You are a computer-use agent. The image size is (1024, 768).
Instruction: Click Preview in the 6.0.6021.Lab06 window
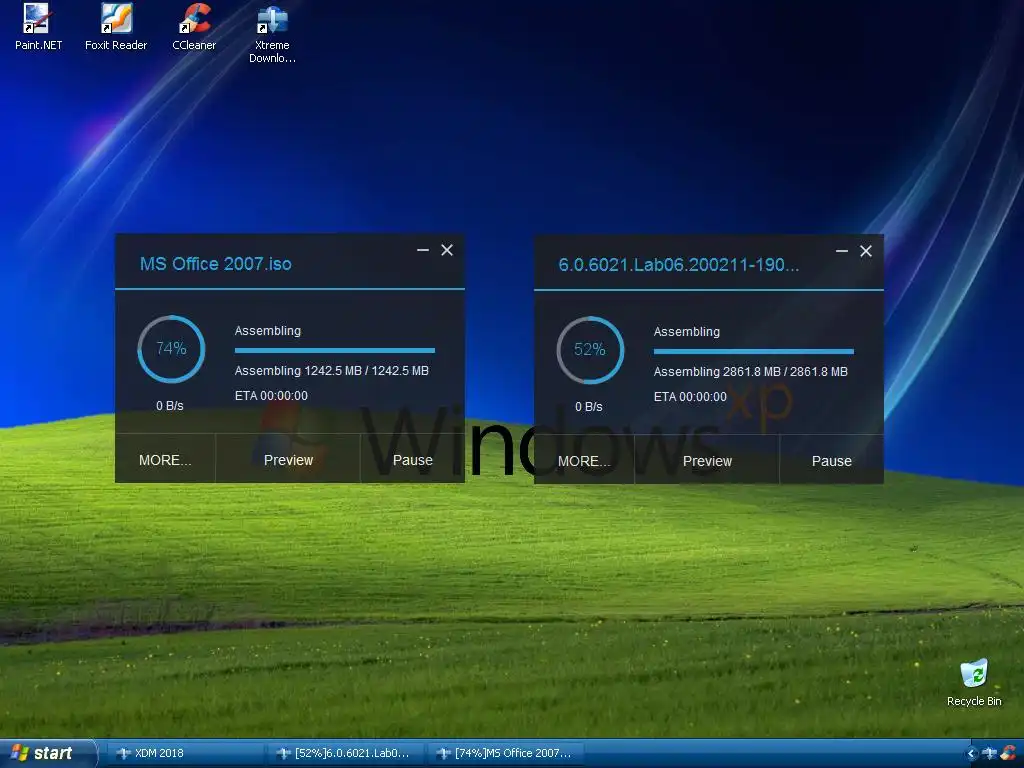pos(707,461)
